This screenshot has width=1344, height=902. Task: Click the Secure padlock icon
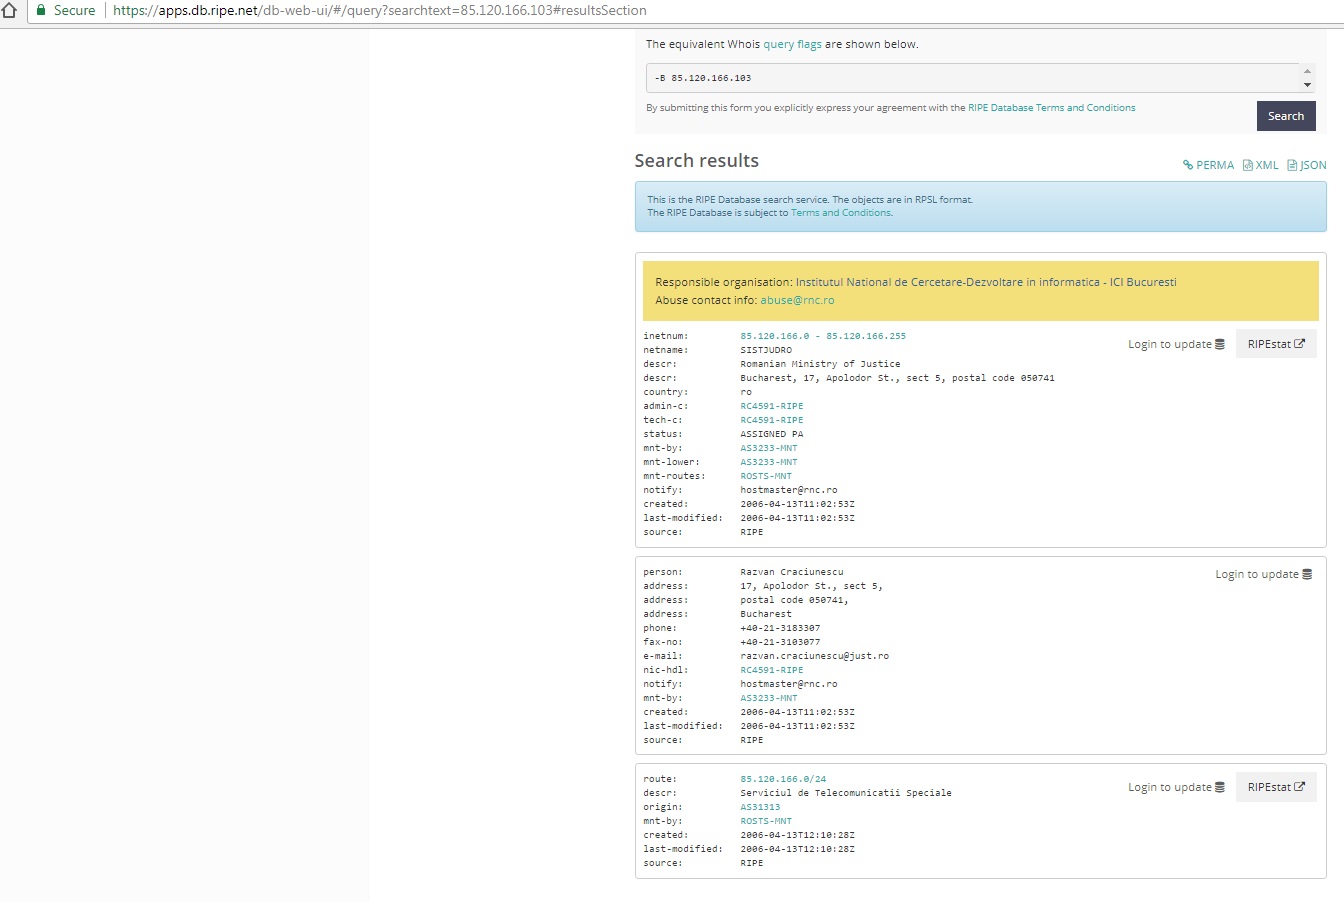point(41,10)
